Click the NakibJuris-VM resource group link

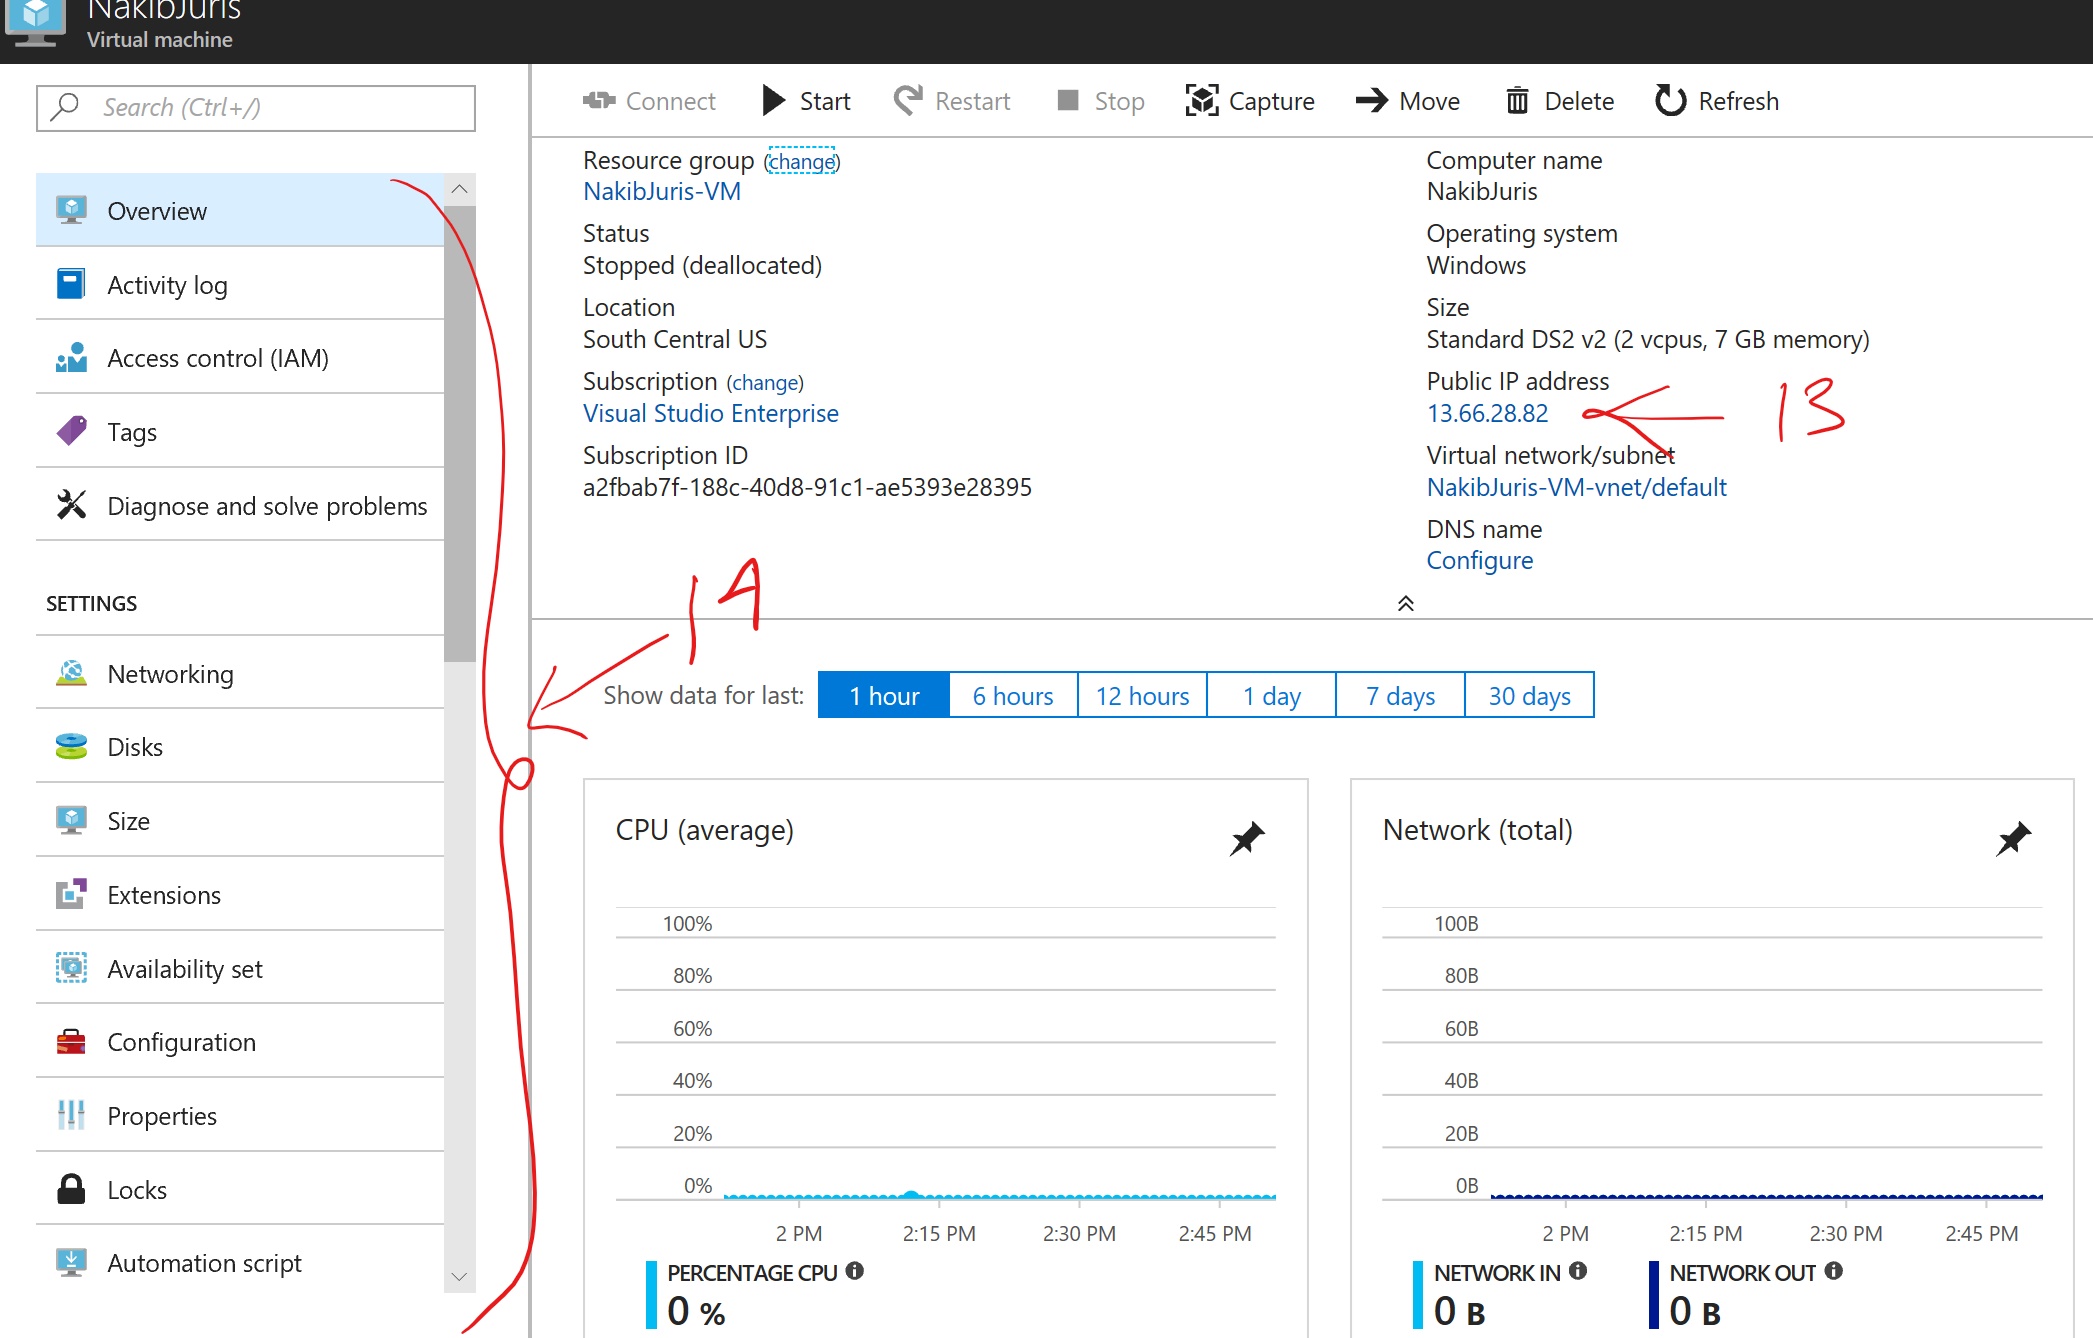click(x=662, y=192)
